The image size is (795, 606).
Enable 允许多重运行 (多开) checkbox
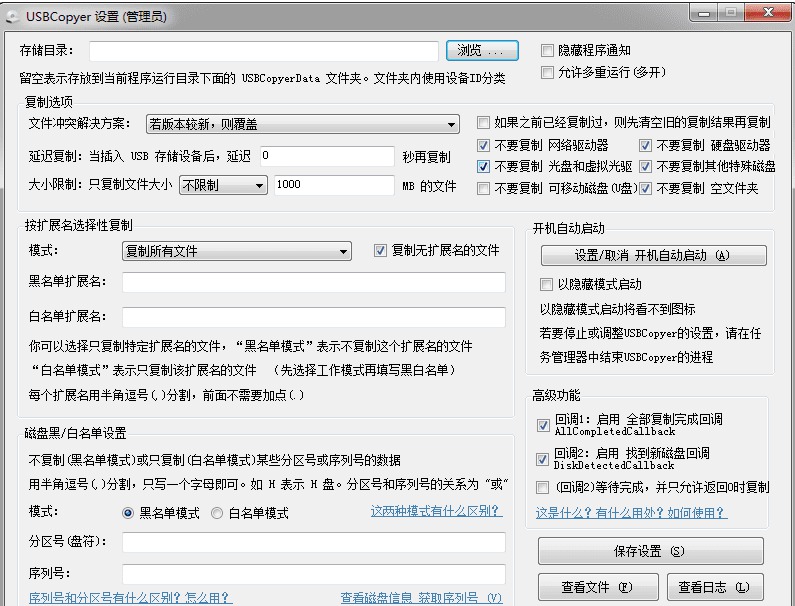click(547, 73)
